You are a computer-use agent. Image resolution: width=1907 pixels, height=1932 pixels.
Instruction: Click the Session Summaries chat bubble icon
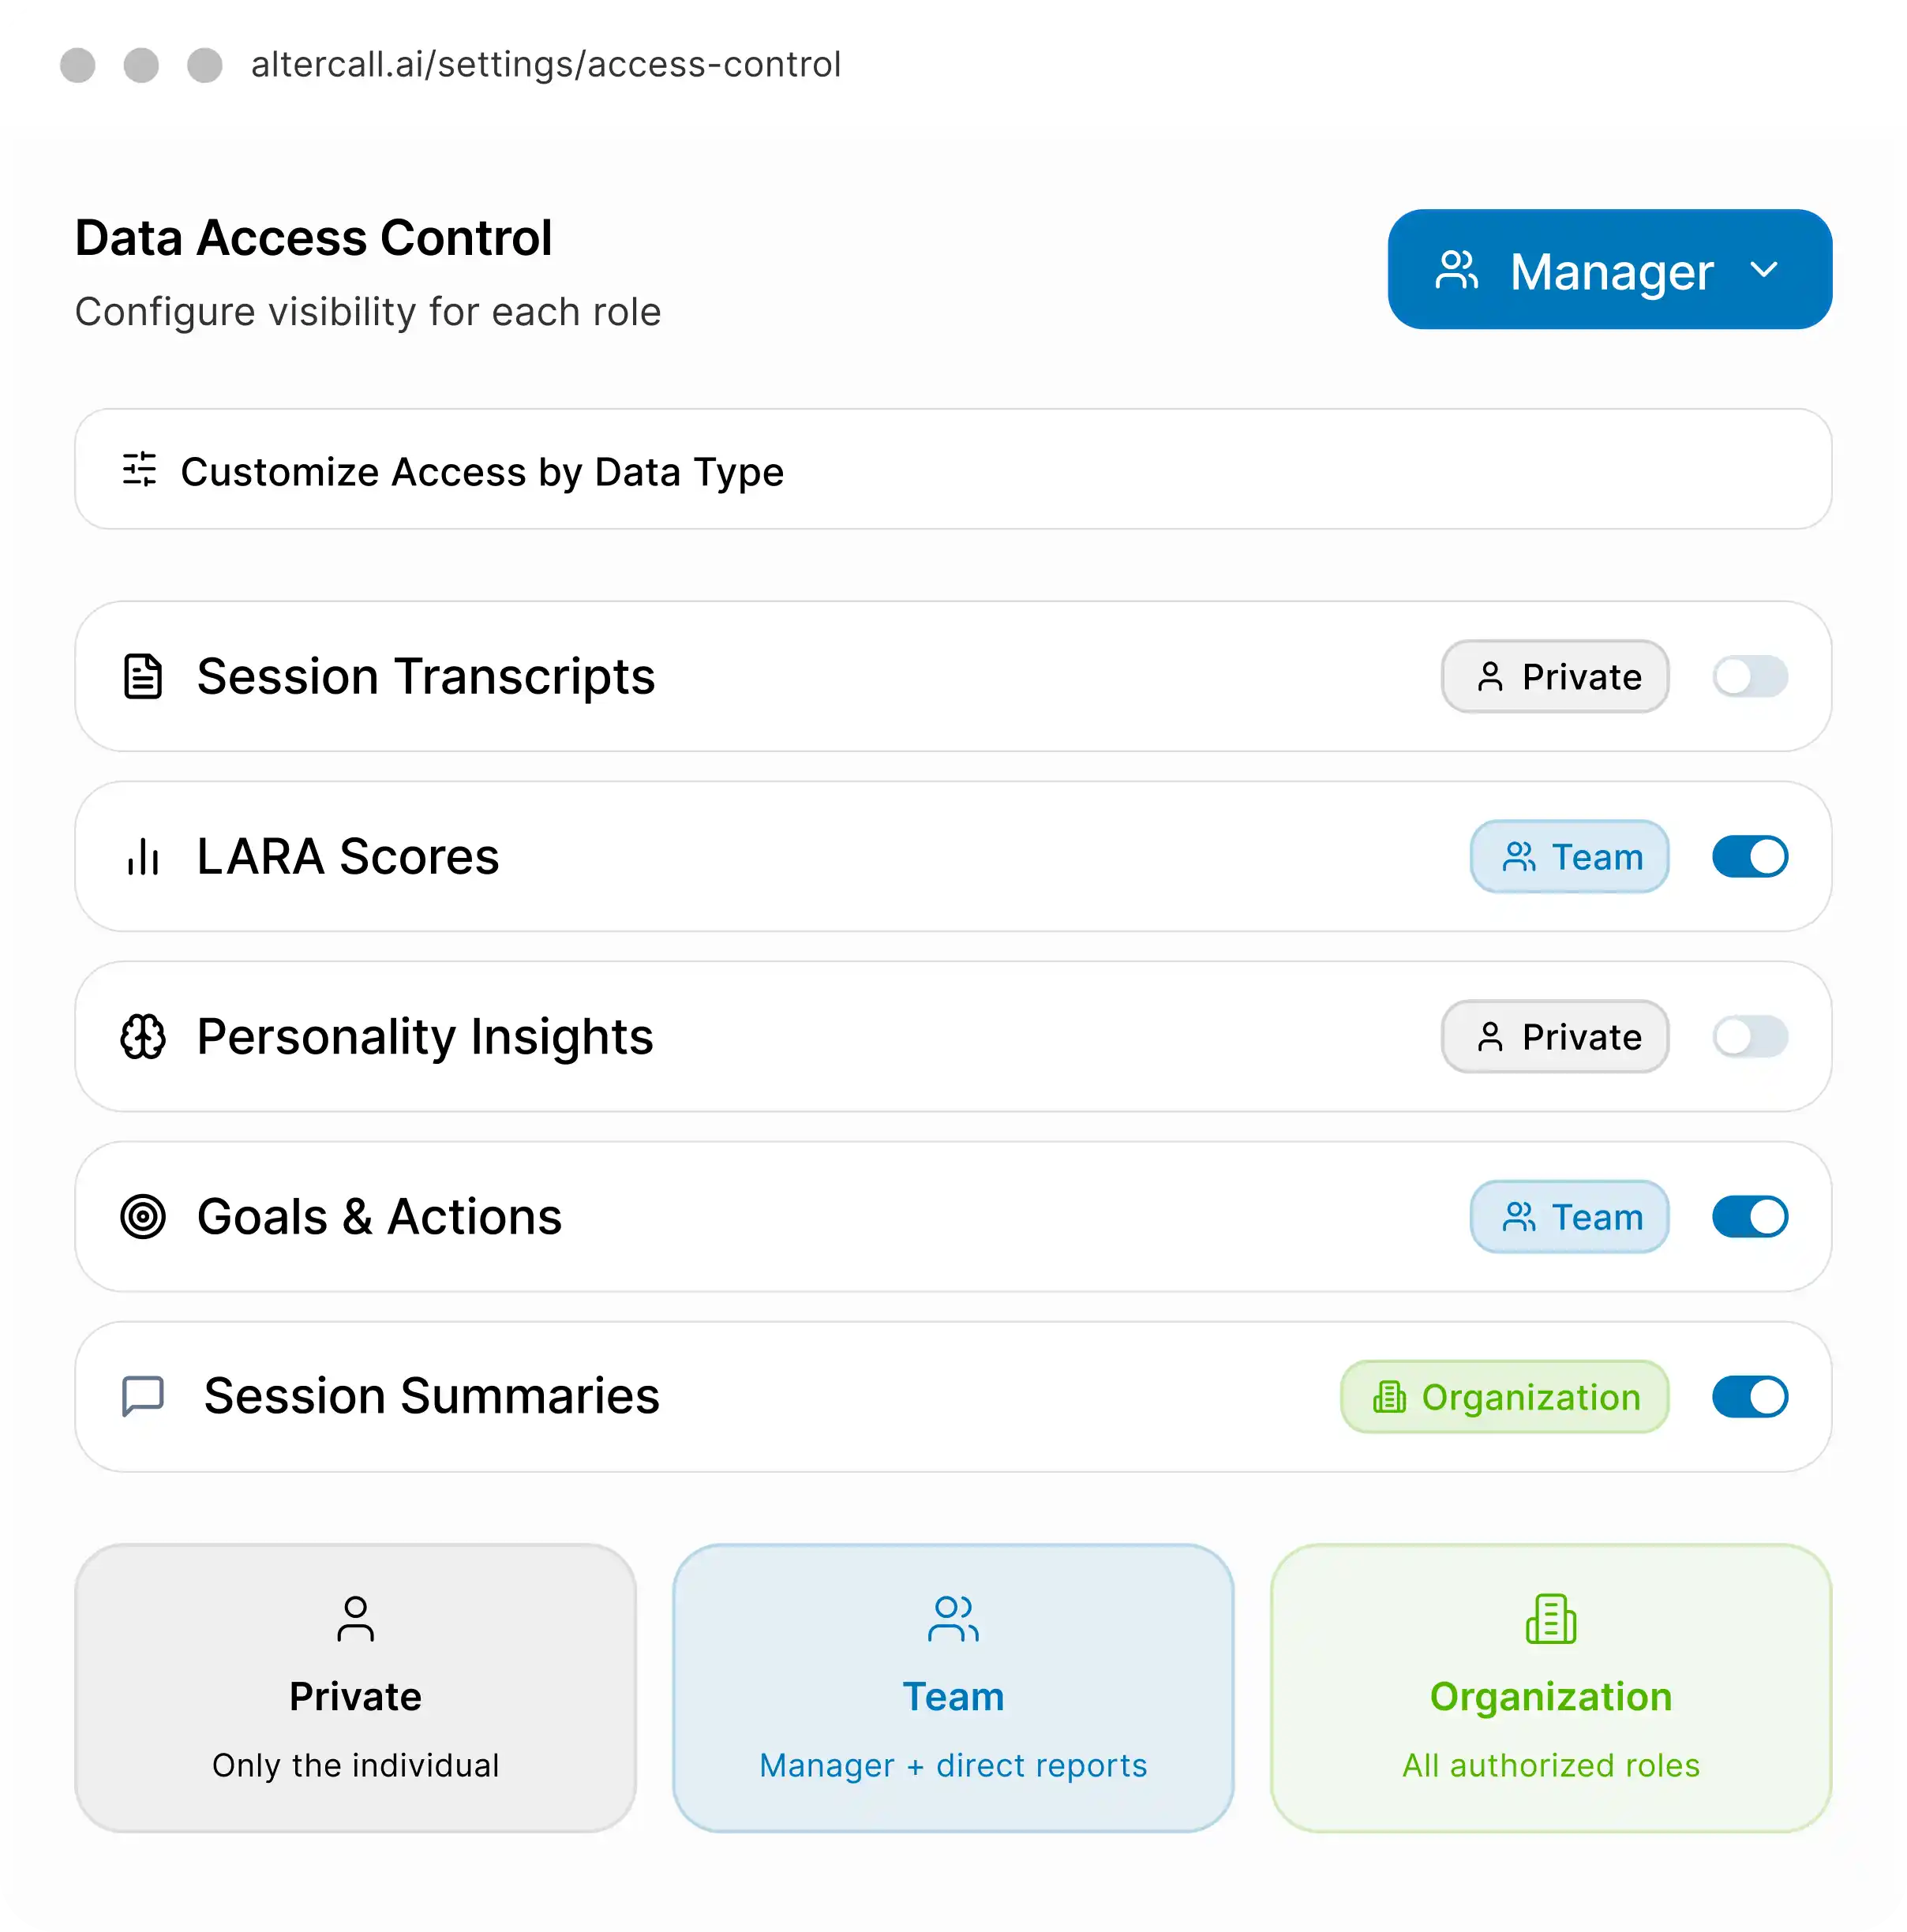(x=143, y=1396)
